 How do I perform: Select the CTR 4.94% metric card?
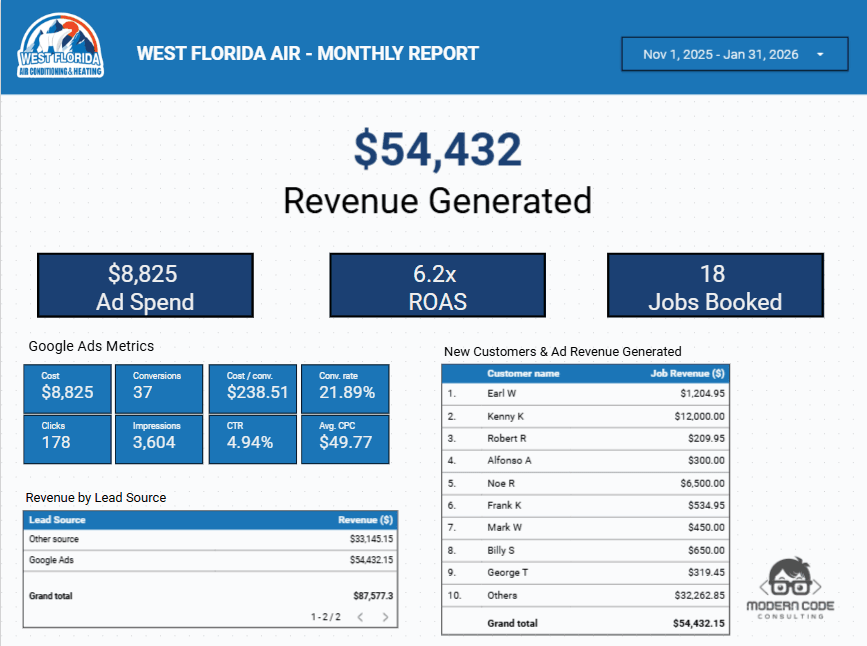pyautogui.click(x=252, y=439)
